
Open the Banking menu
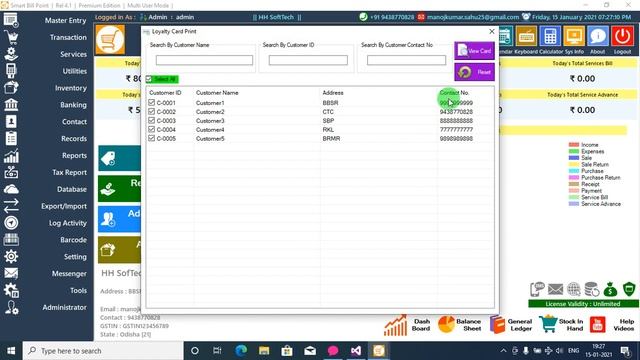pos(73,105)
